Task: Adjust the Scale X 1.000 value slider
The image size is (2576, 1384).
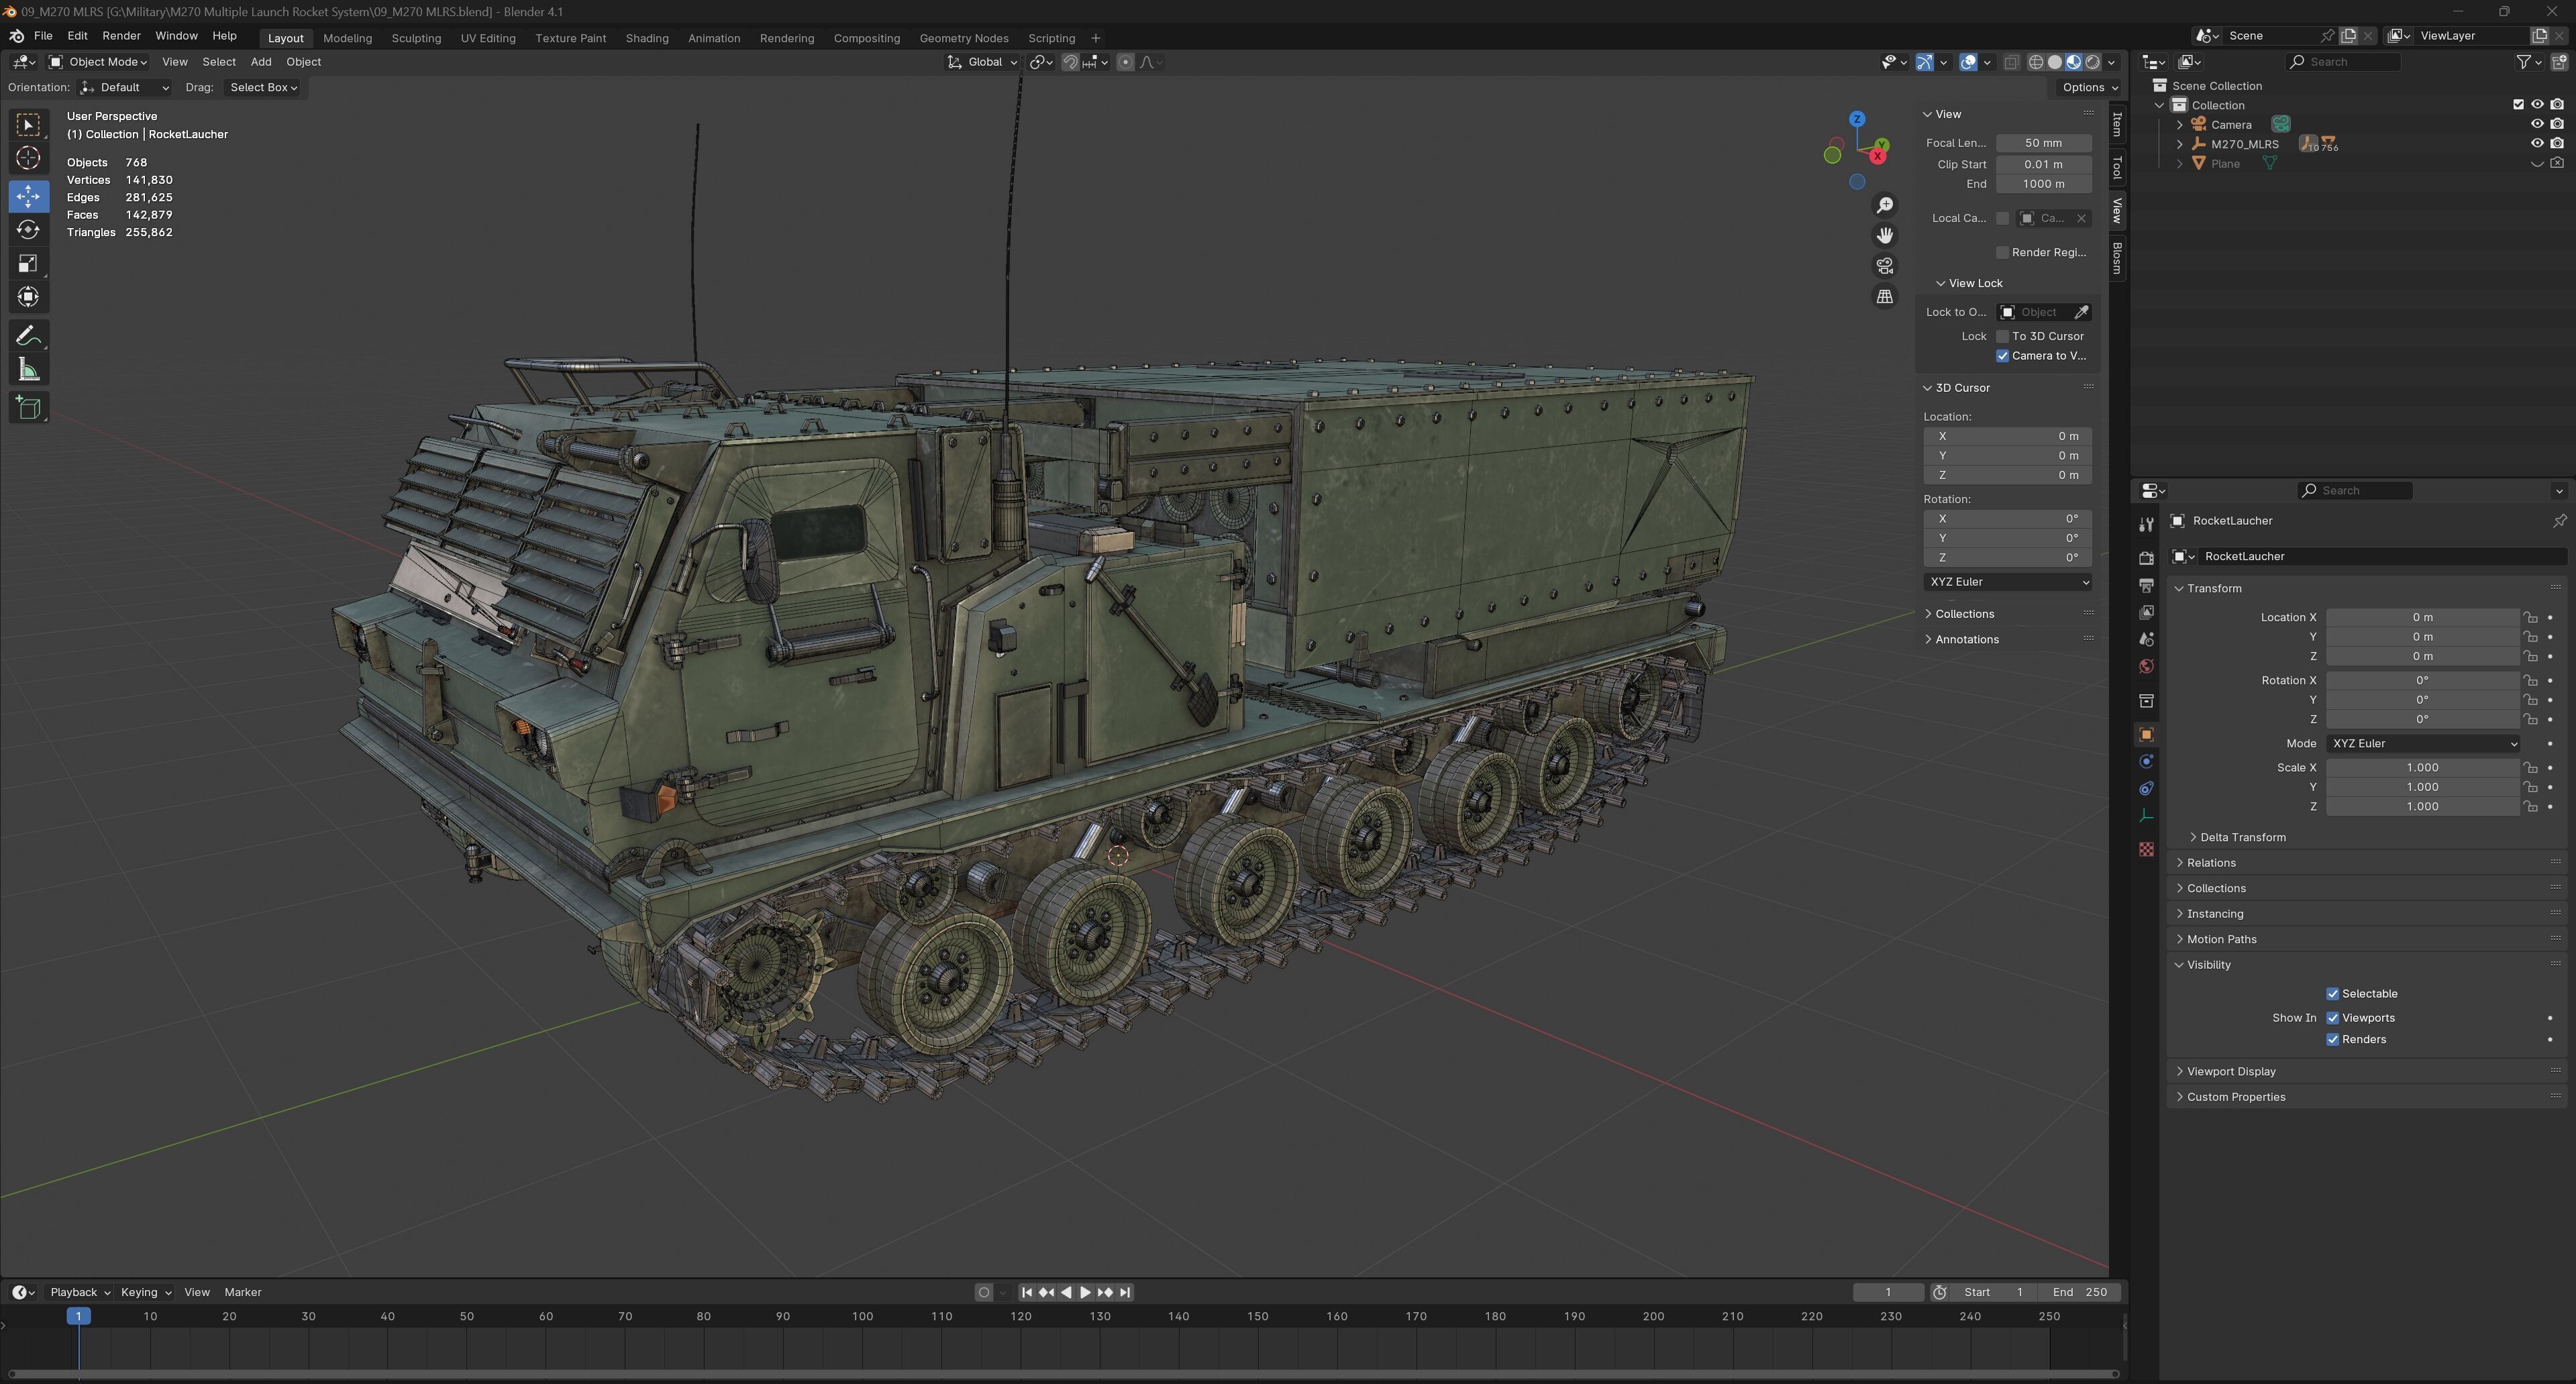Action: coord(2422,768)
